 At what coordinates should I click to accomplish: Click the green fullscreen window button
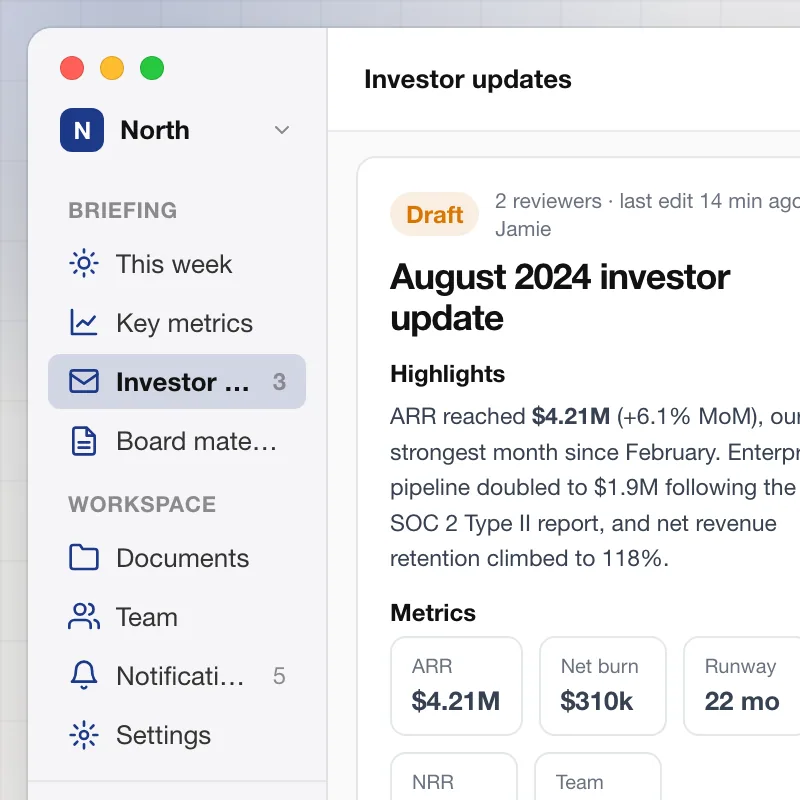pyautogui.click(x=152, y=68)
